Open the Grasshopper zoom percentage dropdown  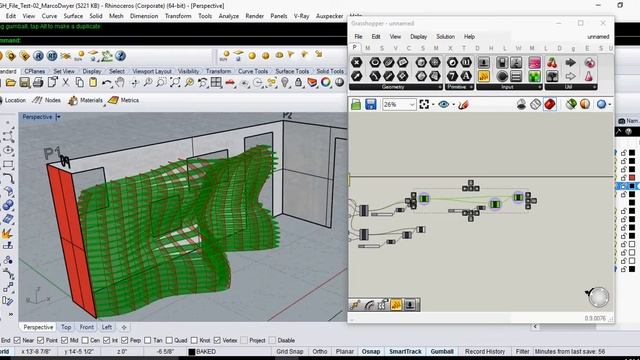click(x=412, y=104)
